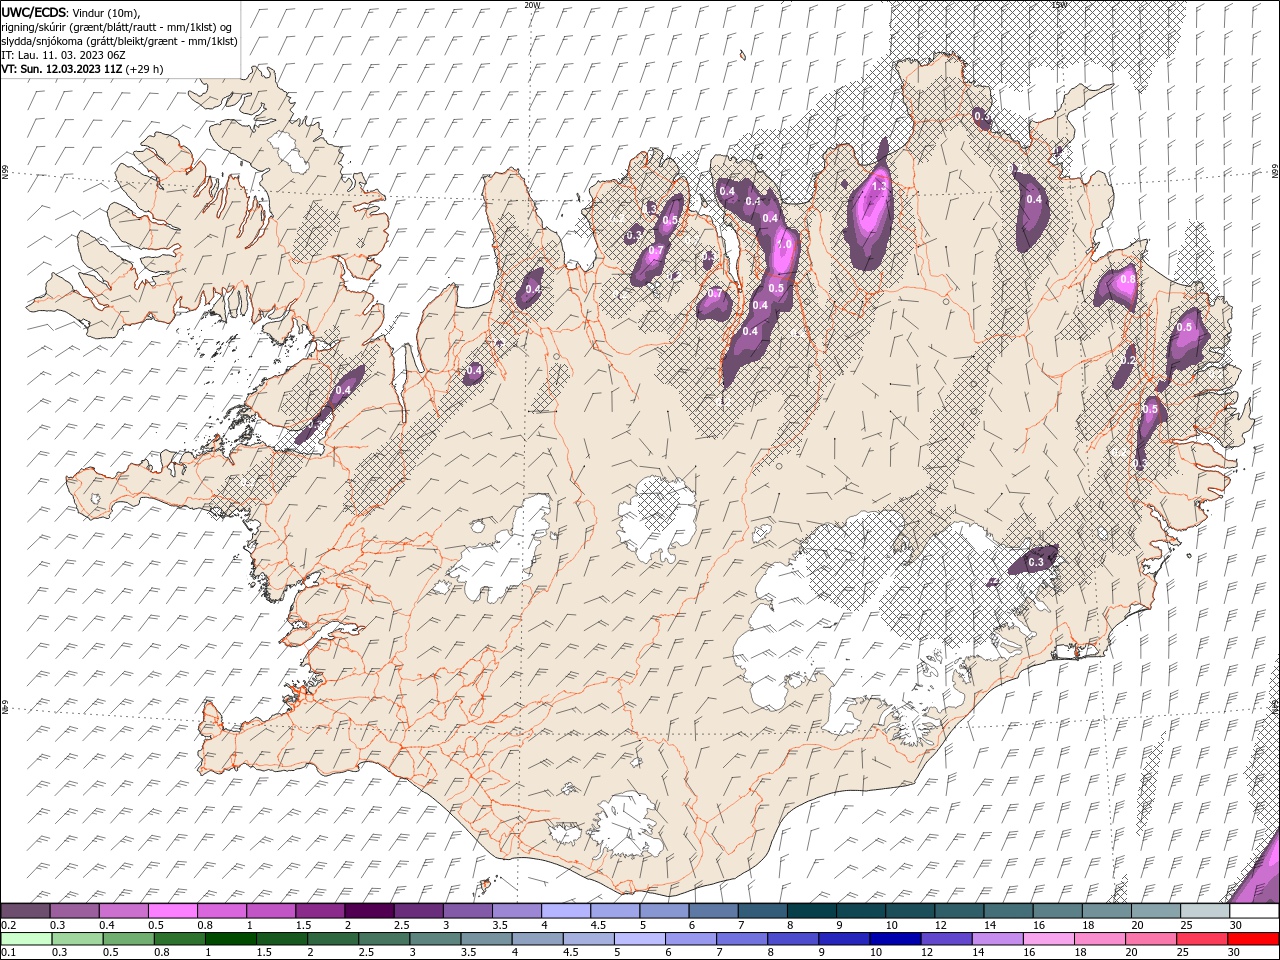Select the upper scale swatch between 4.5 and 5
1280x960 pixels.
pyautogui.click(x=615, y=911)
